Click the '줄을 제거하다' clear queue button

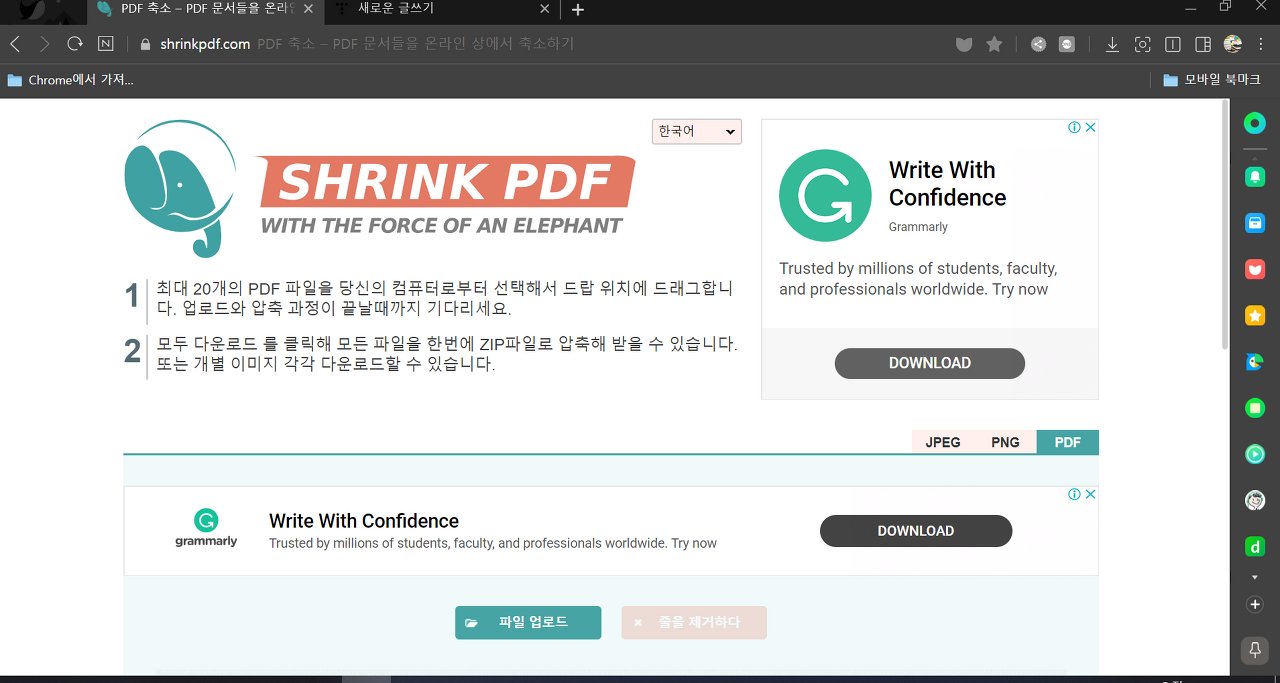pyautogui.click(x=694, y=622)
